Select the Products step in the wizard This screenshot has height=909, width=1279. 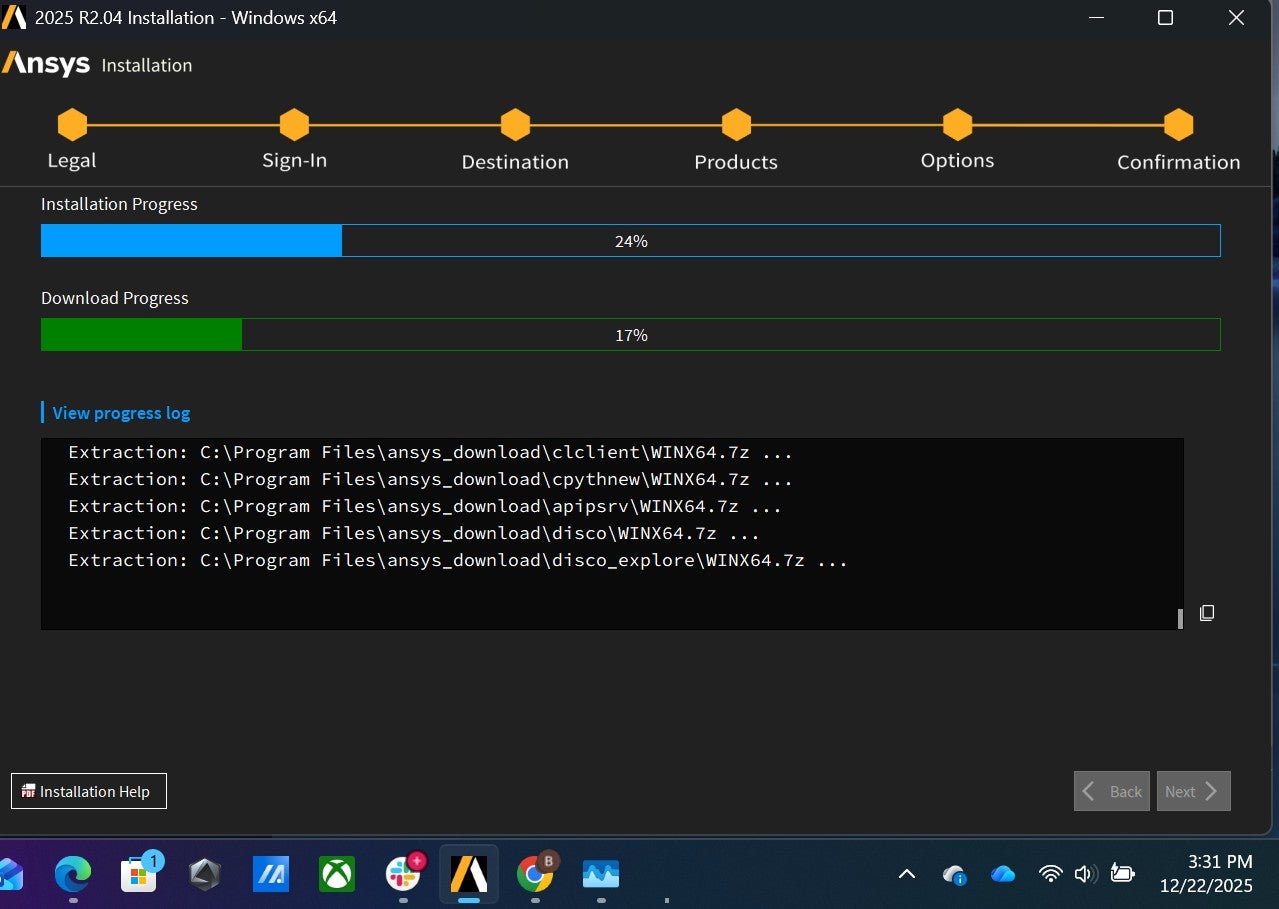click(x=736, y=125)
